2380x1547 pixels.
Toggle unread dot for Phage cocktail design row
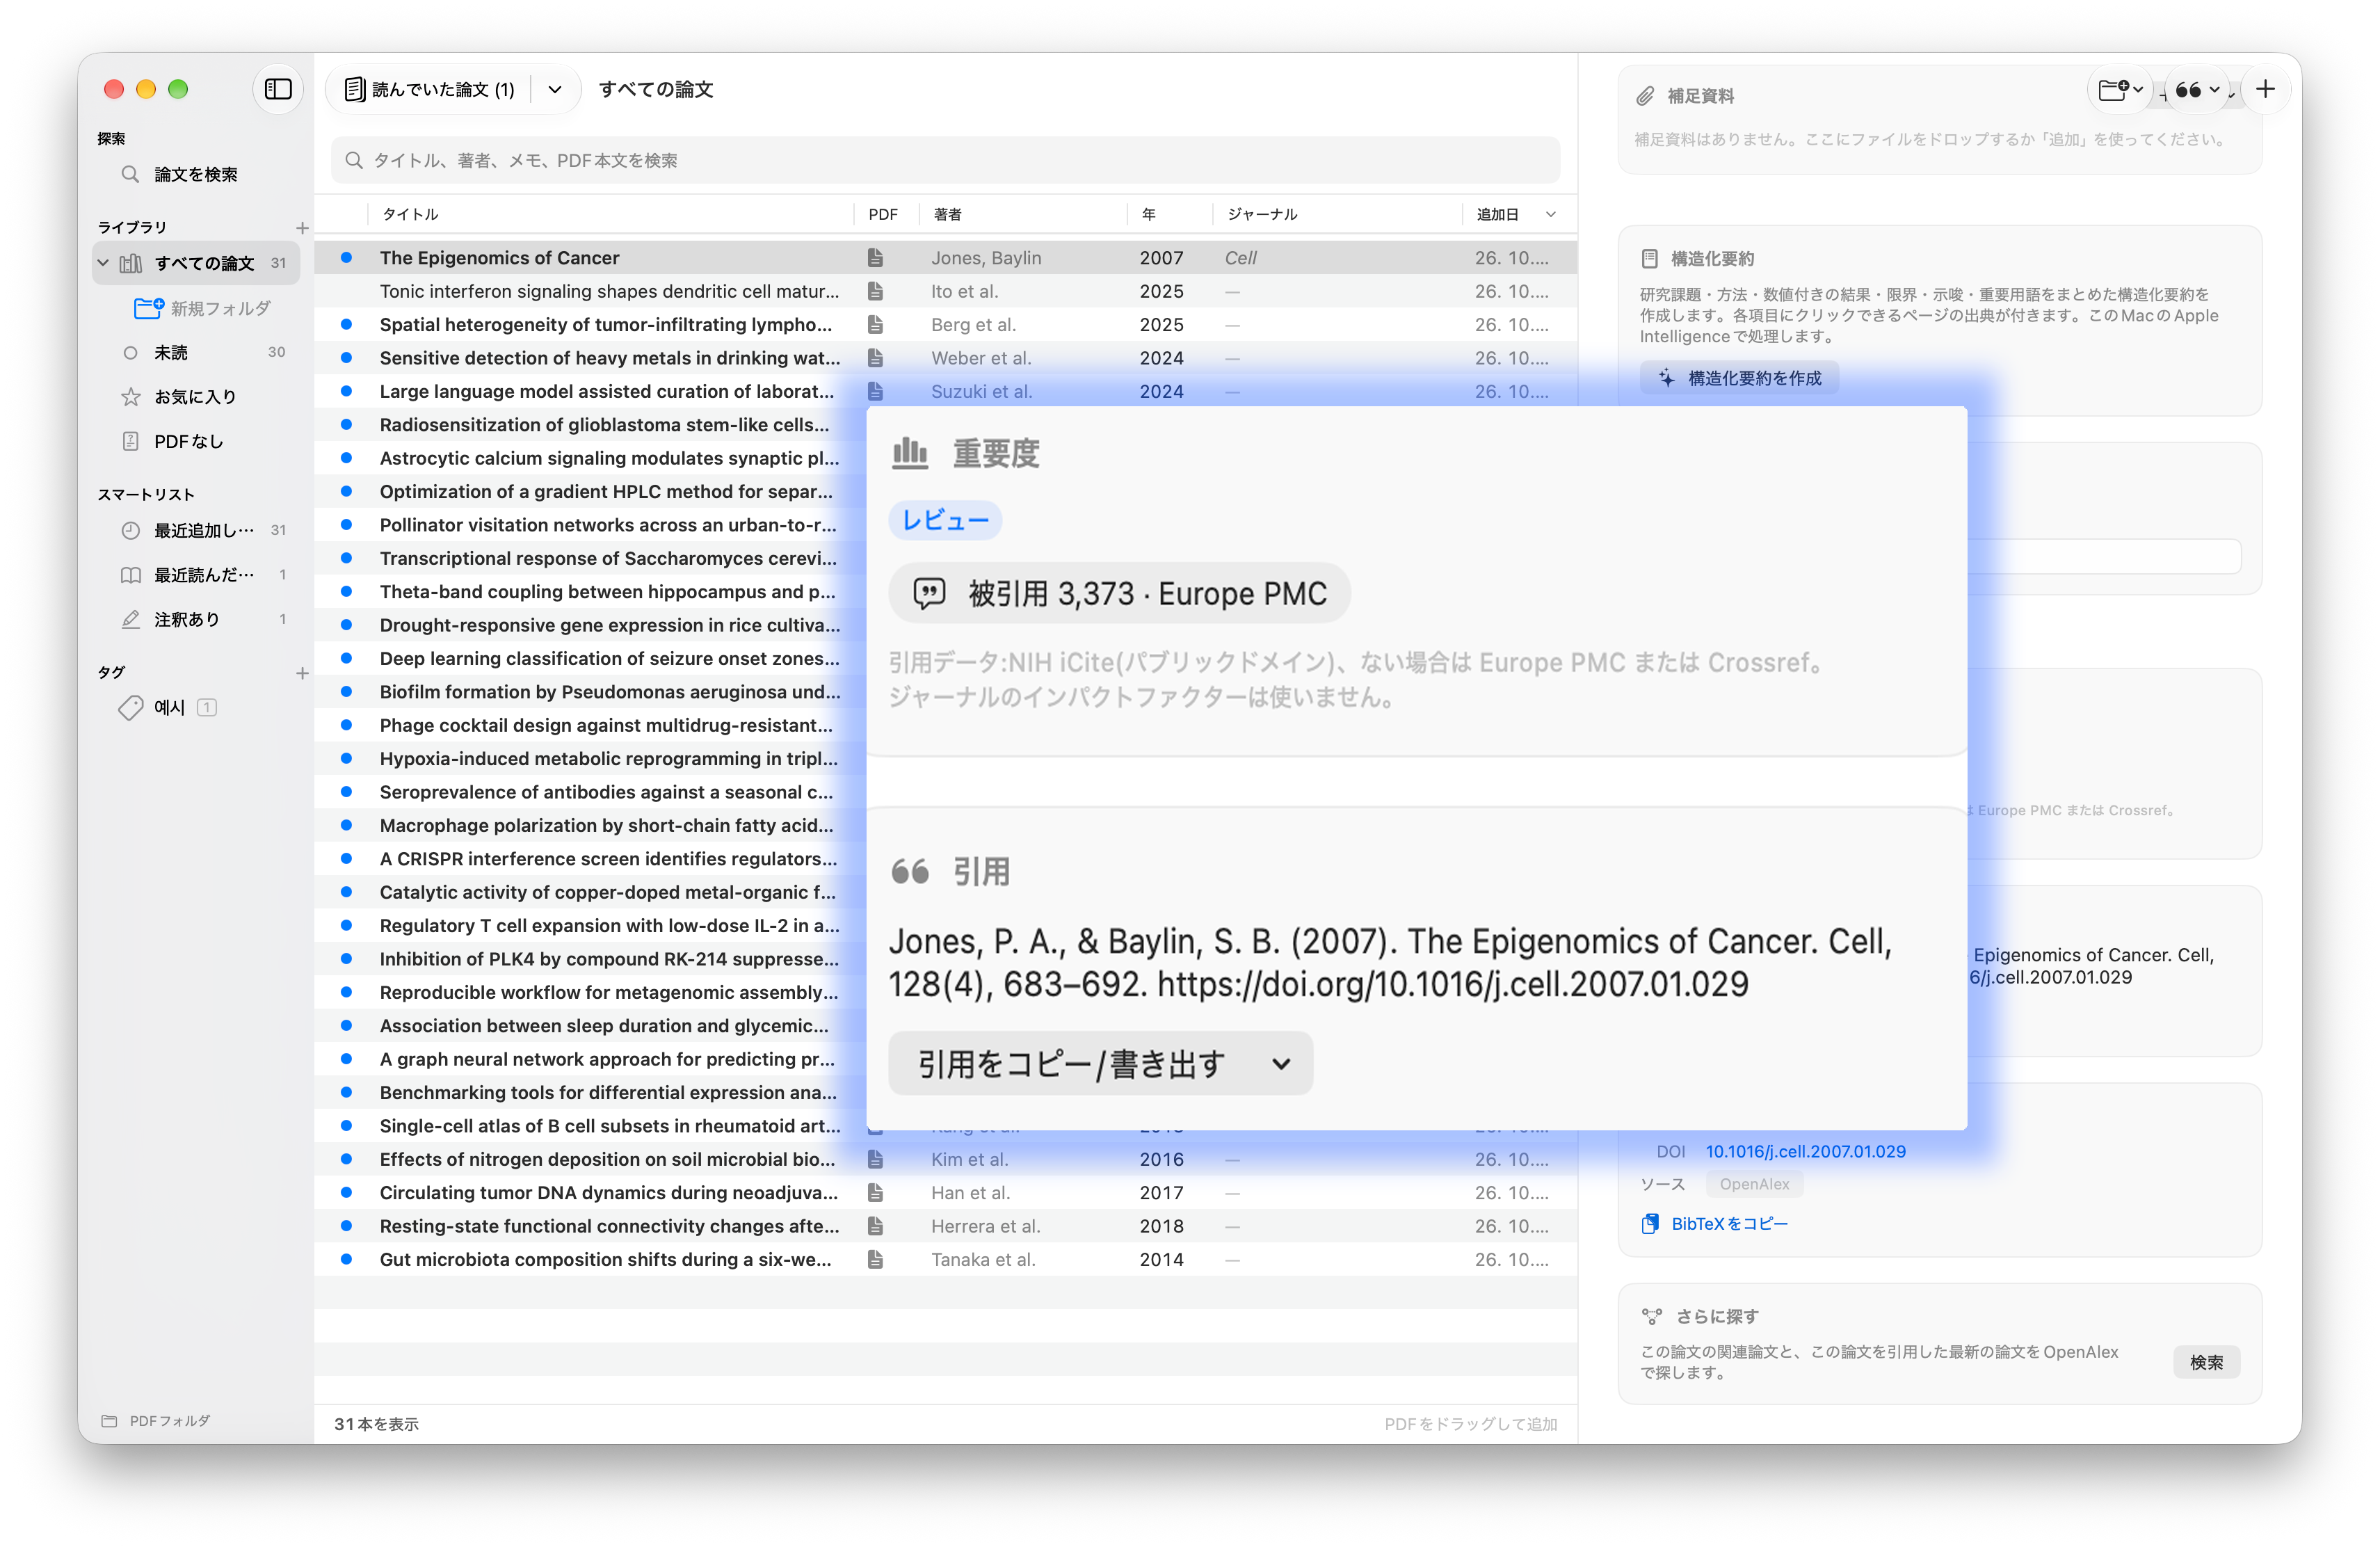coord(346,725)
